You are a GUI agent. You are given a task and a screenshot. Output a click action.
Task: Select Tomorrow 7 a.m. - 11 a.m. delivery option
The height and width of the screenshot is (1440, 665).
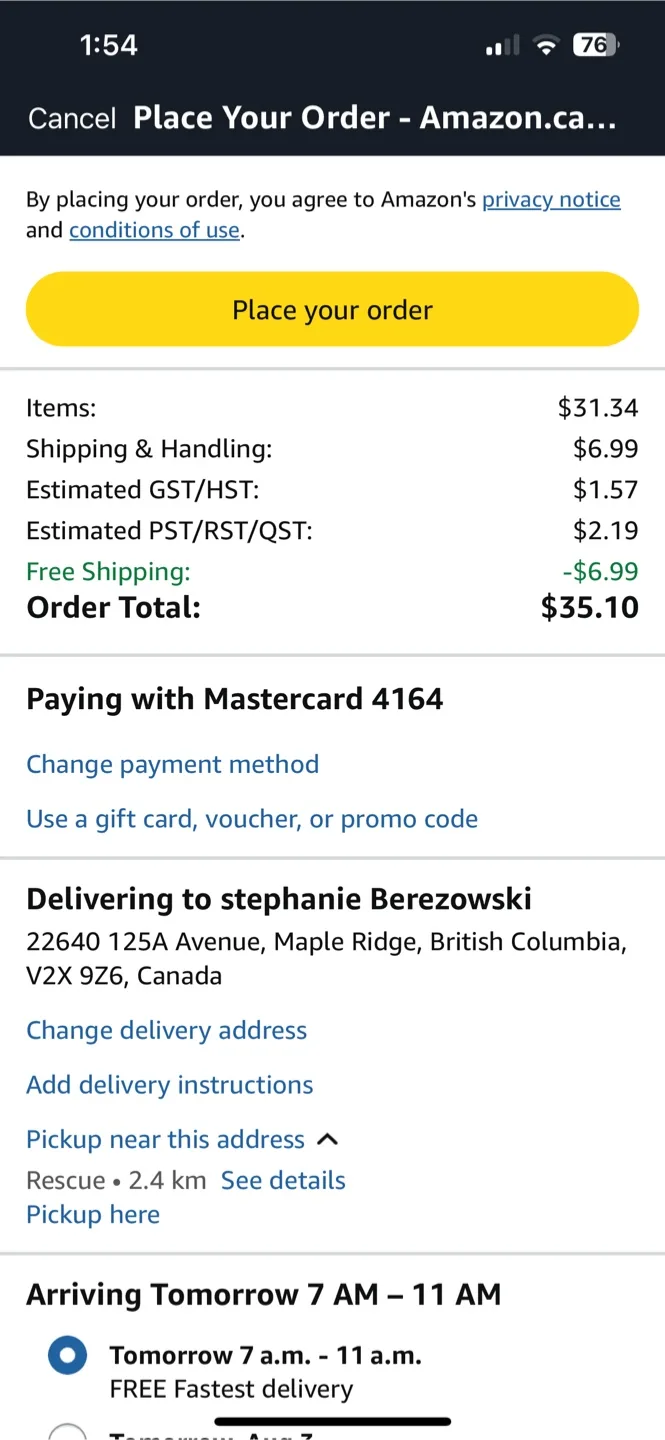click(68, 1356)
